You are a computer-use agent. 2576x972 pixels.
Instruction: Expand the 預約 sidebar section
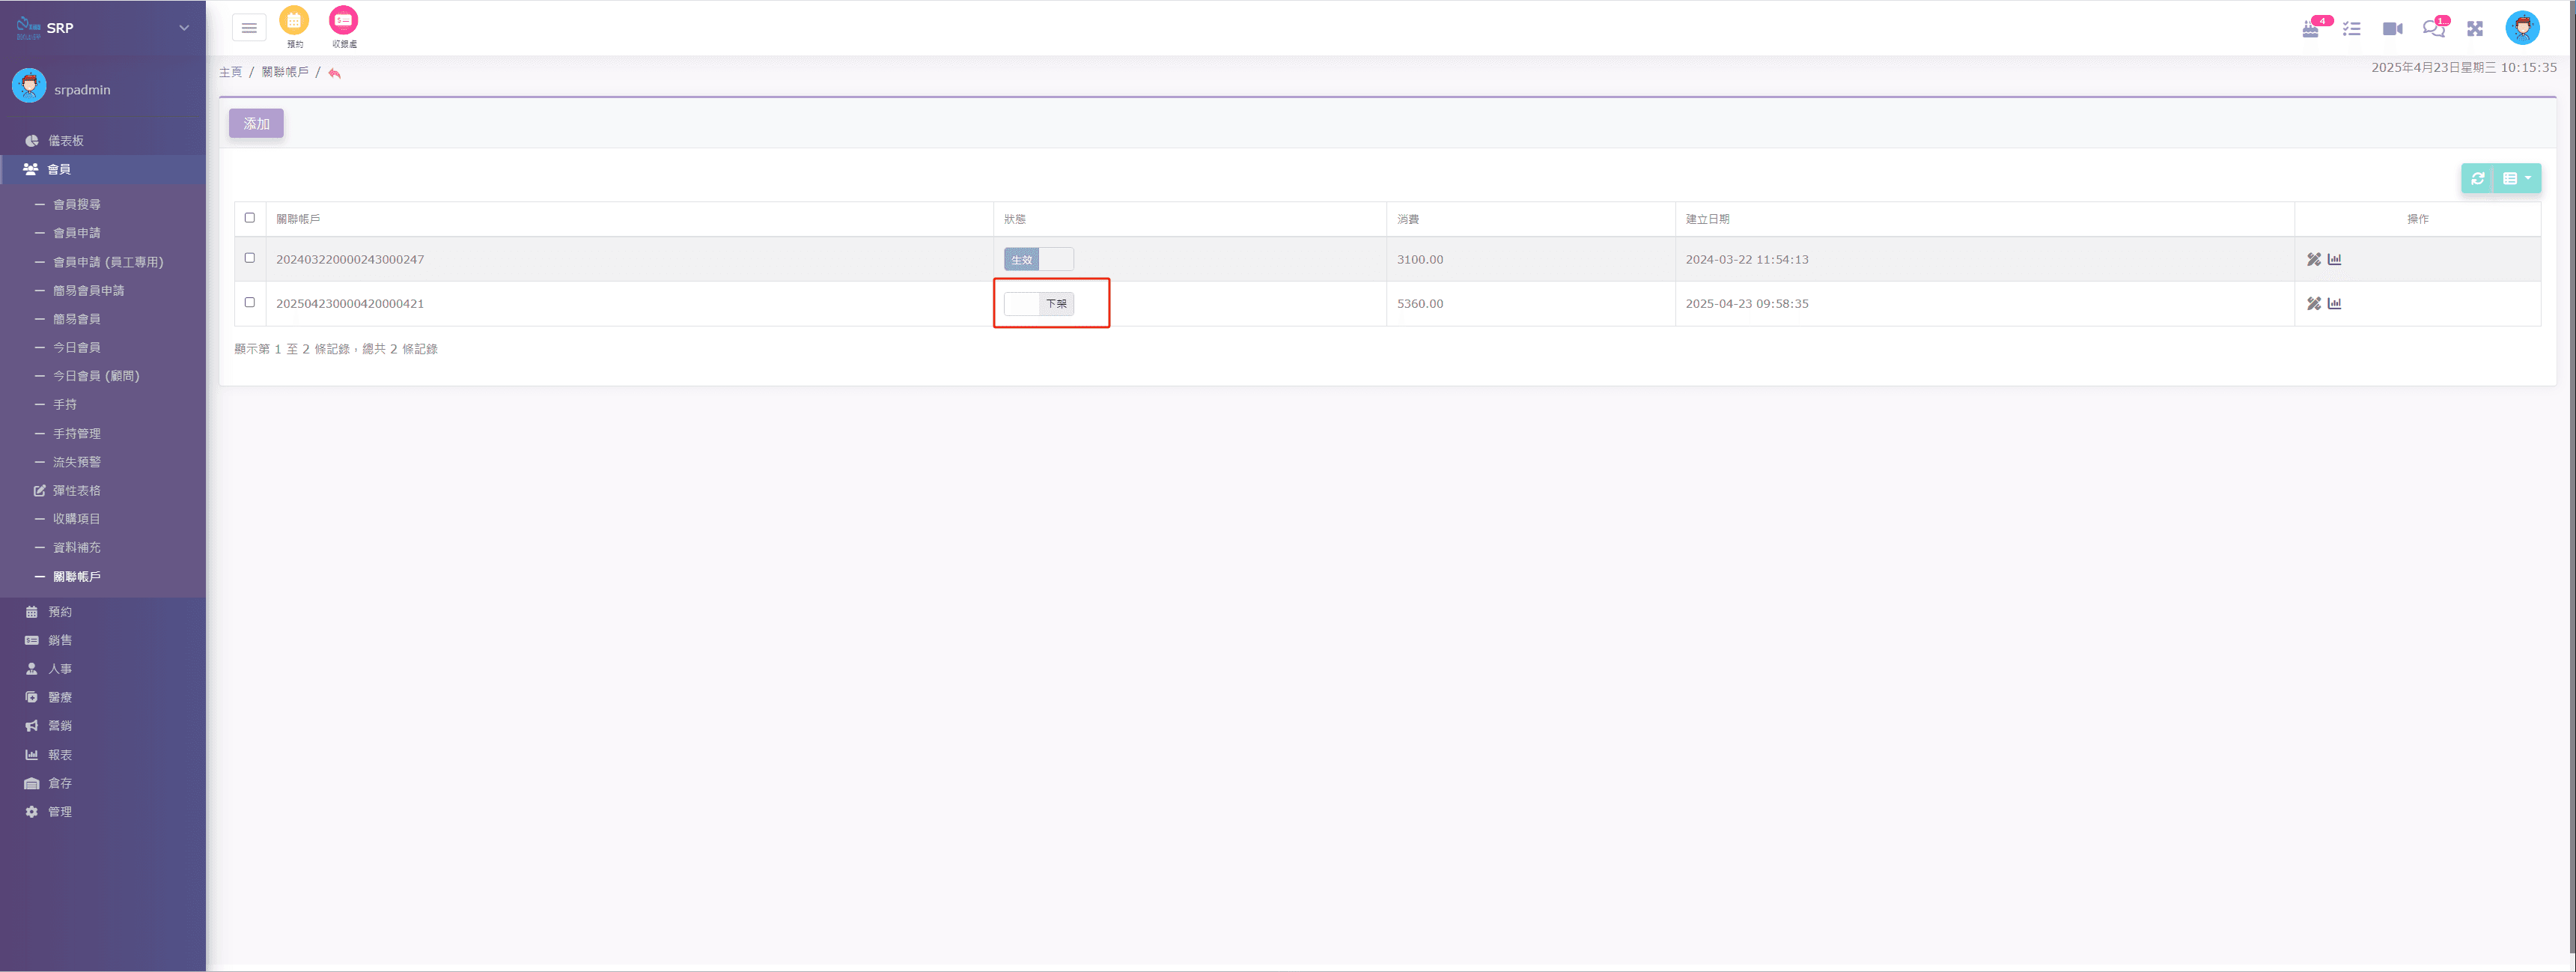pyautogui.click(x=60, y=611)
